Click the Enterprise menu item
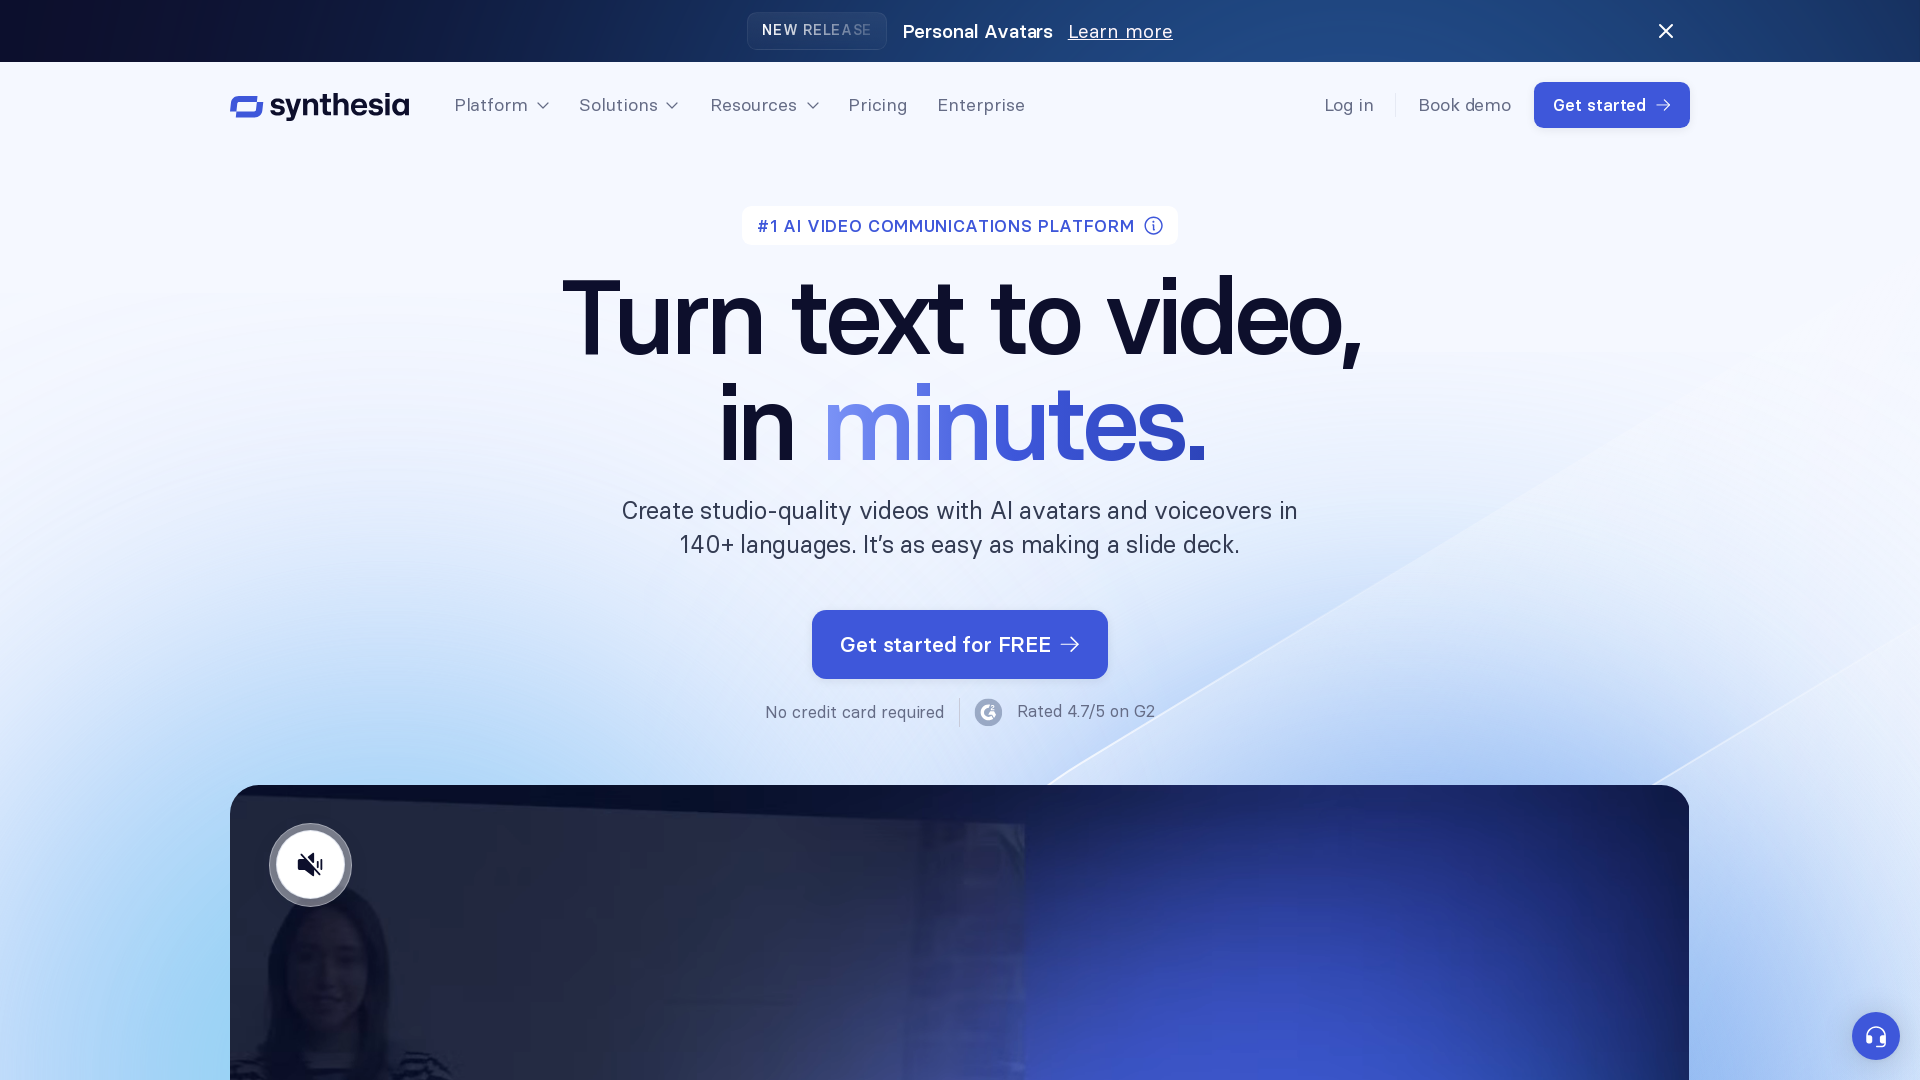This screenshot has width=1920, height=1080. (x=982, y=104)
